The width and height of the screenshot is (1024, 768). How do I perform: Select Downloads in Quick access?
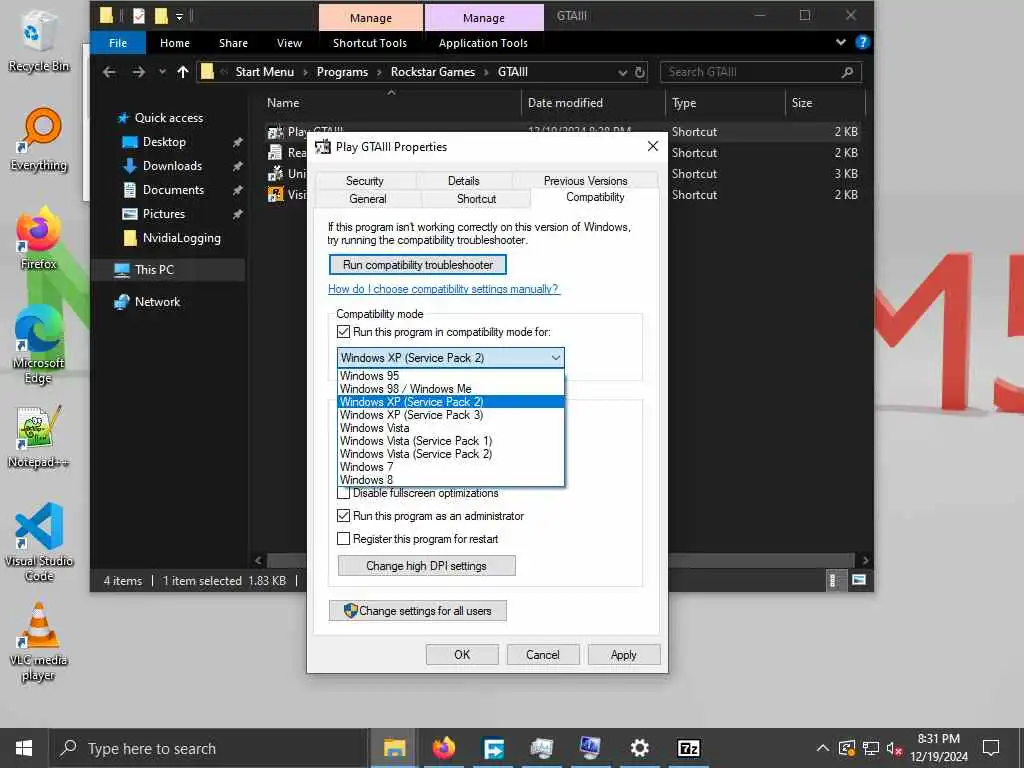pyautogui.click(x=172, y=166)
